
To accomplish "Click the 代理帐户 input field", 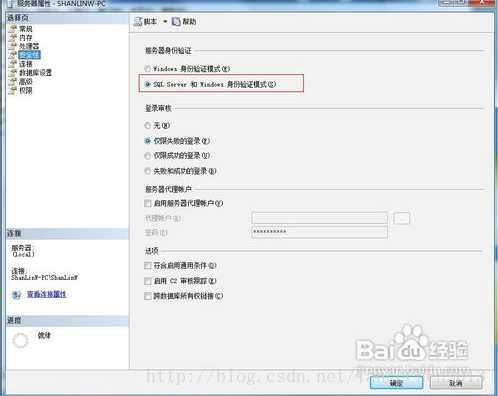I will tap(320, 218).
